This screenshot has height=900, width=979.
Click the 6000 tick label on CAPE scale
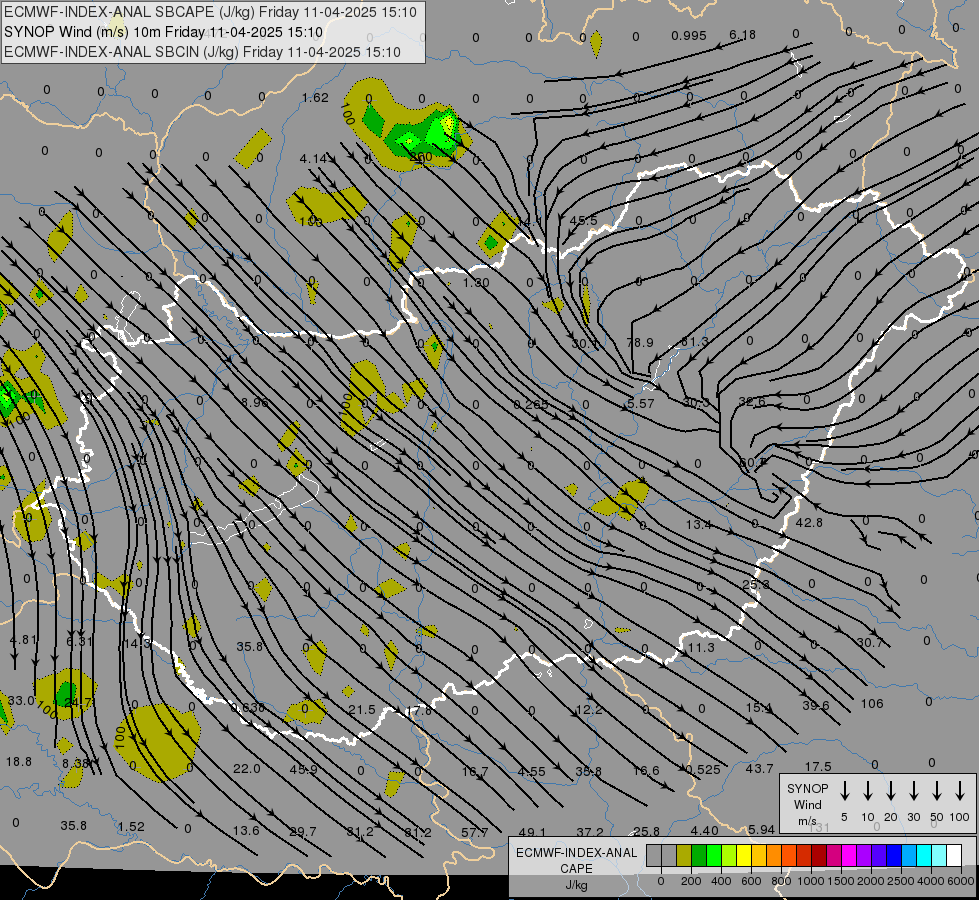(961, 881)
